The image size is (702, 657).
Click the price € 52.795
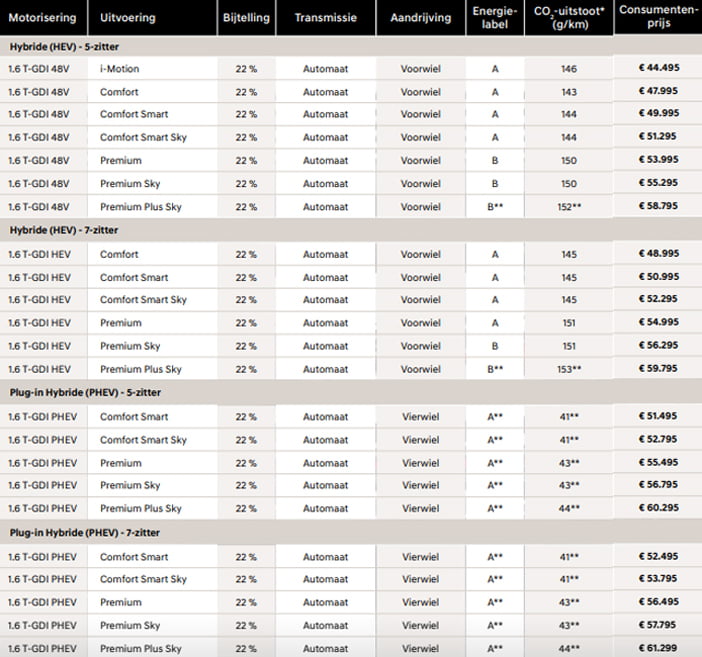[658, 439]
